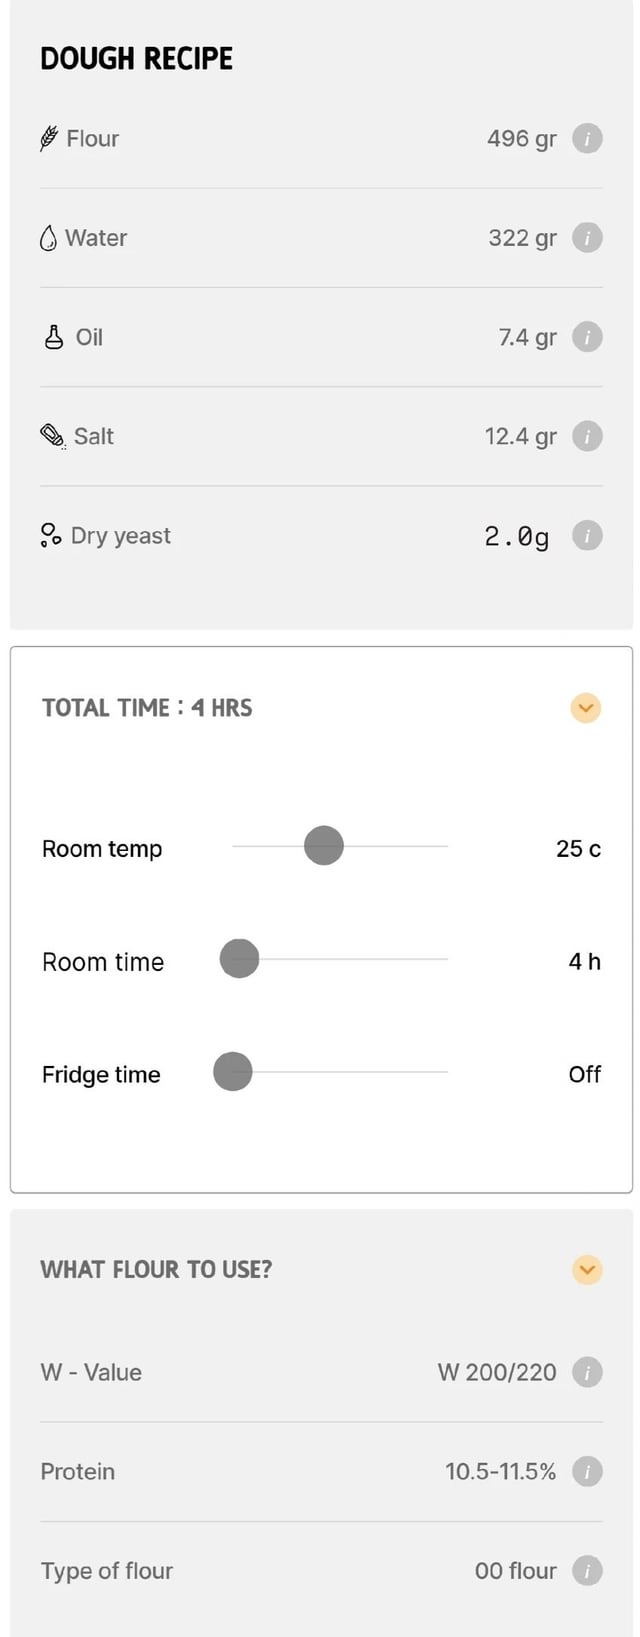The width and height of the screenshot is (640, 1637).
Task: Click the Total Time : 4 HRS heading
Action: [x=147, y=708]
